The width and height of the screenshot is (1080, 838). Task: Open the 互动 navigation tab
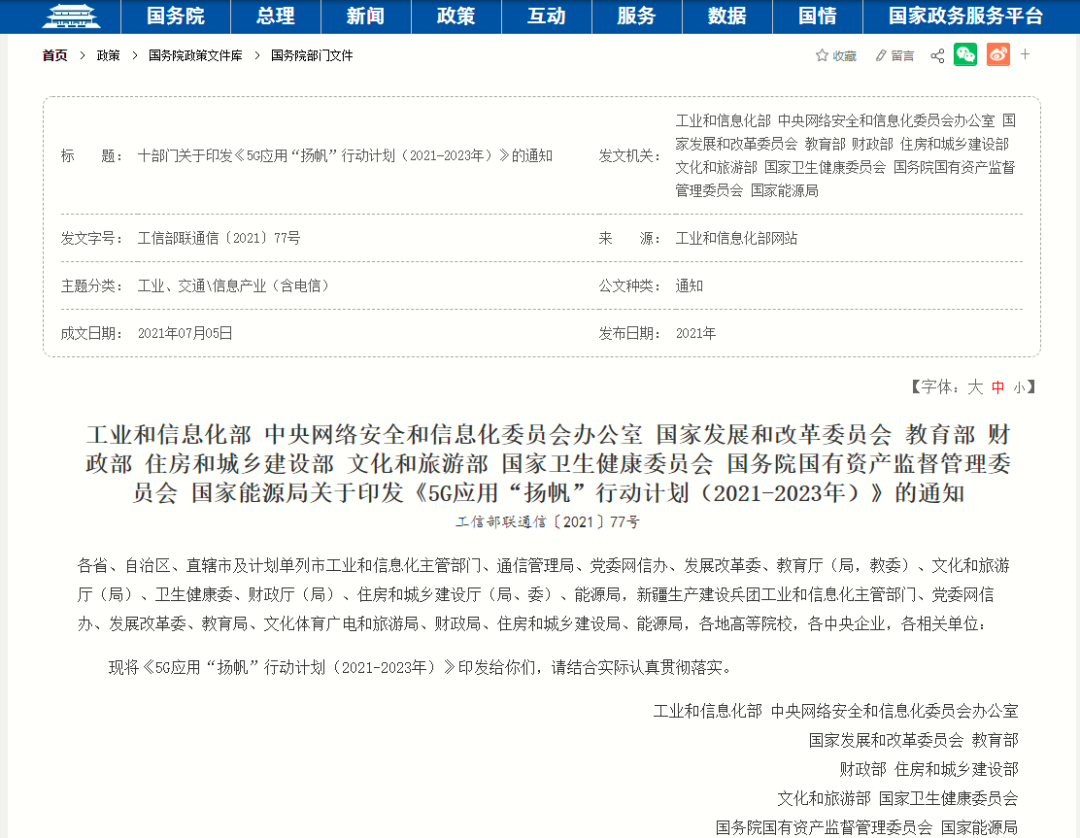coord(546,16)
